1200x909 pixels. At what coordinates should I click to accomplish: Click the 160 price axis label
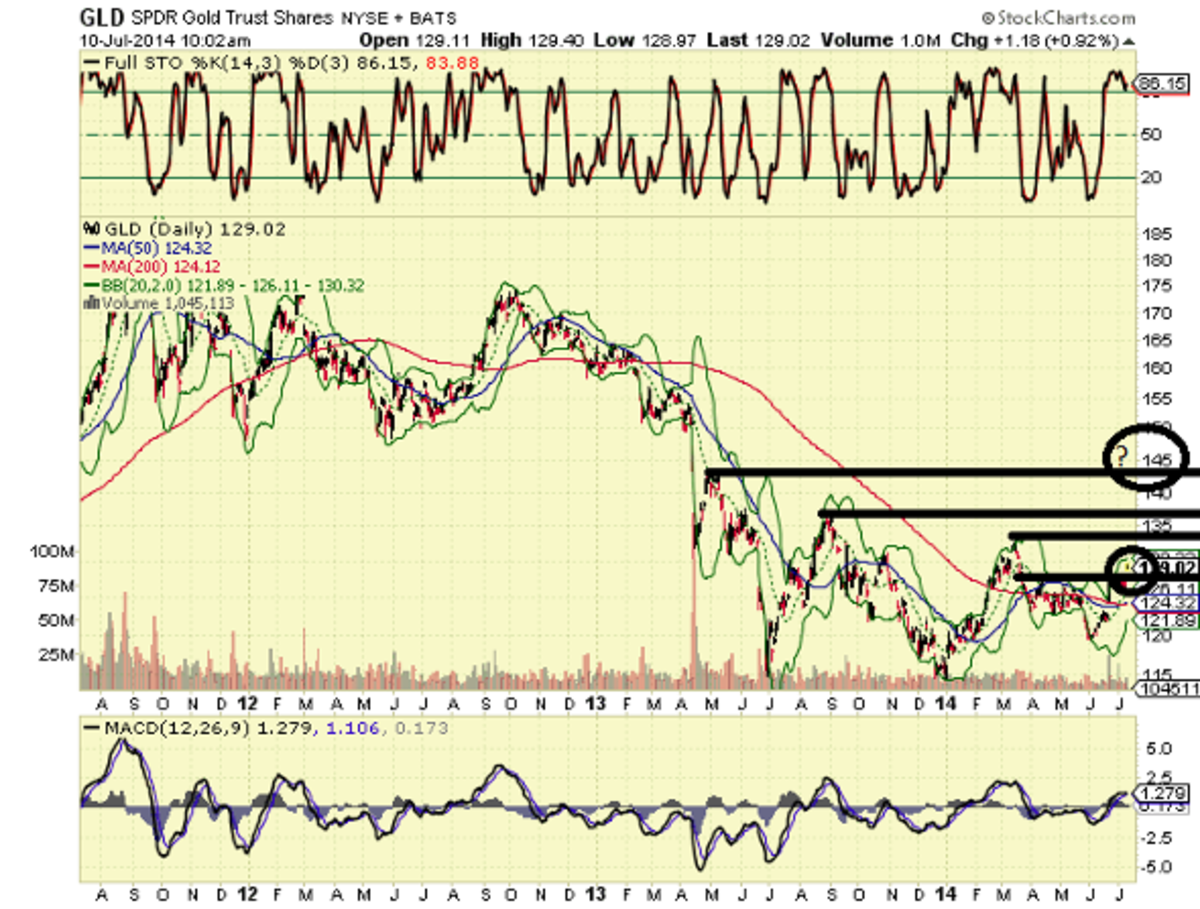[x=1157, y=367]
